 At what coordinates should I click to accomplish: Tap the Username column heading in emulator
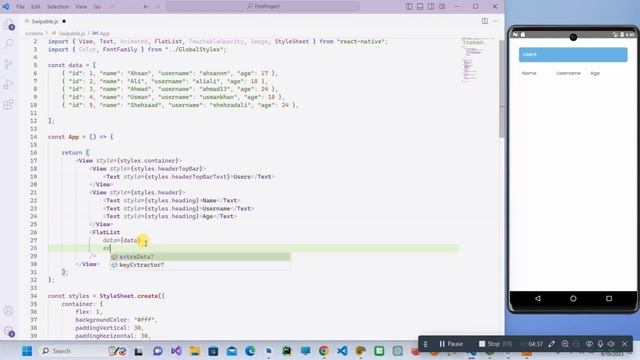[x=568, y=73]
